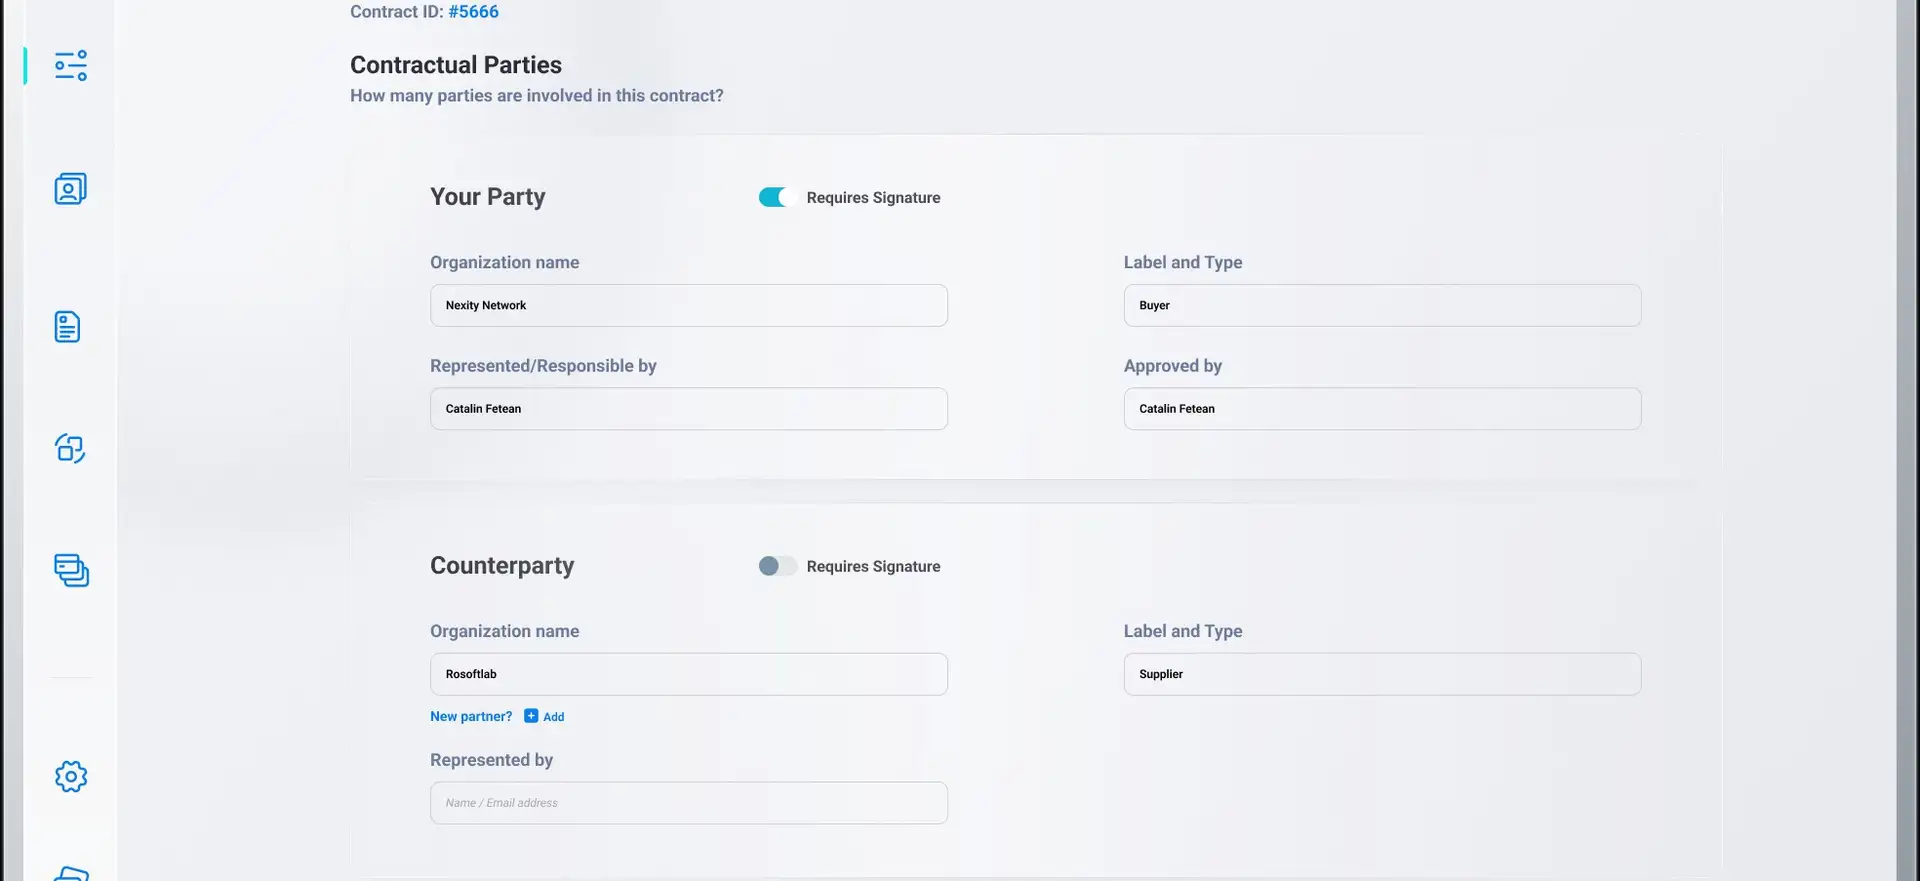Click the partially visible folder icon at sidebar bottom
Viewport: 1920px width, 881px height.
coord(71,873)
